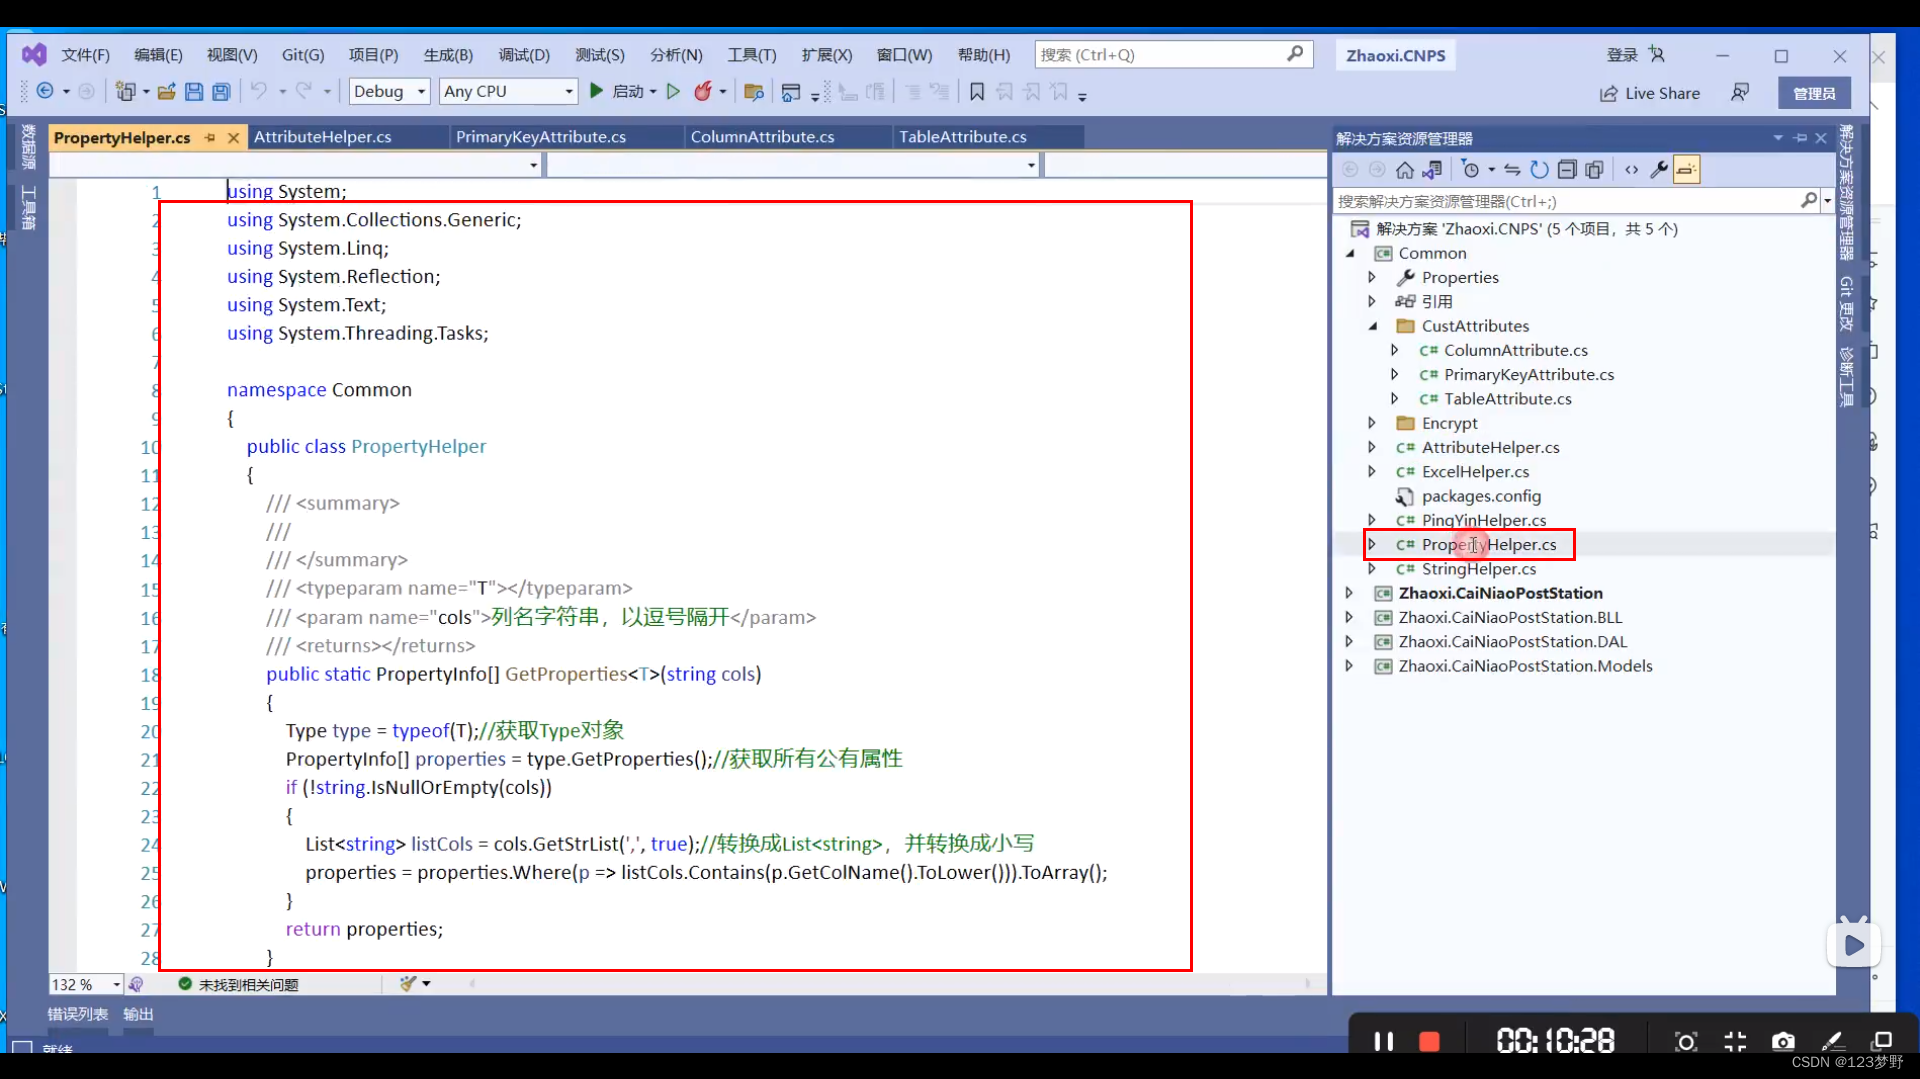Expand the Encrypt folder
This screenshot has width=1920, height=1079.
[1372, 423]
